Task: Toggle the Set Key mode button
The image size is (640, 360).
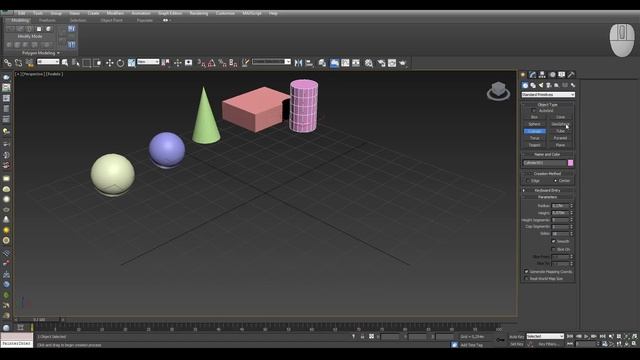Action: pos(516,344)
